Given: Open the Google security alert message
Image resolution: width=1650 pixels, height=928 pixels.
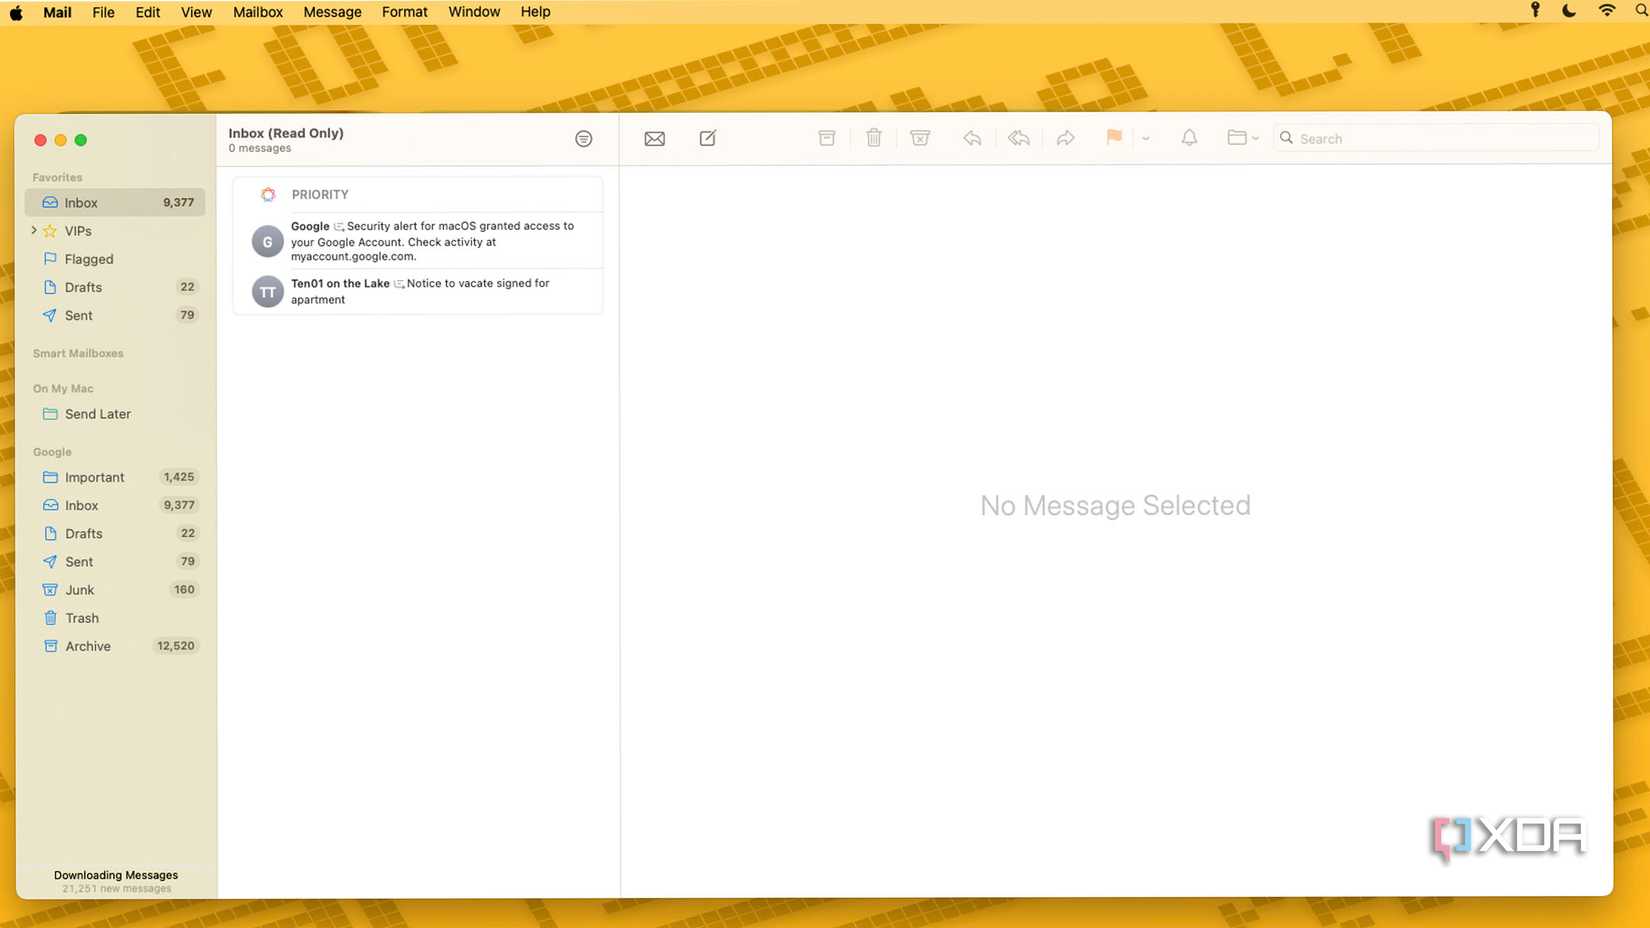Looking at the screenshot, I should [x=418, y=241].
